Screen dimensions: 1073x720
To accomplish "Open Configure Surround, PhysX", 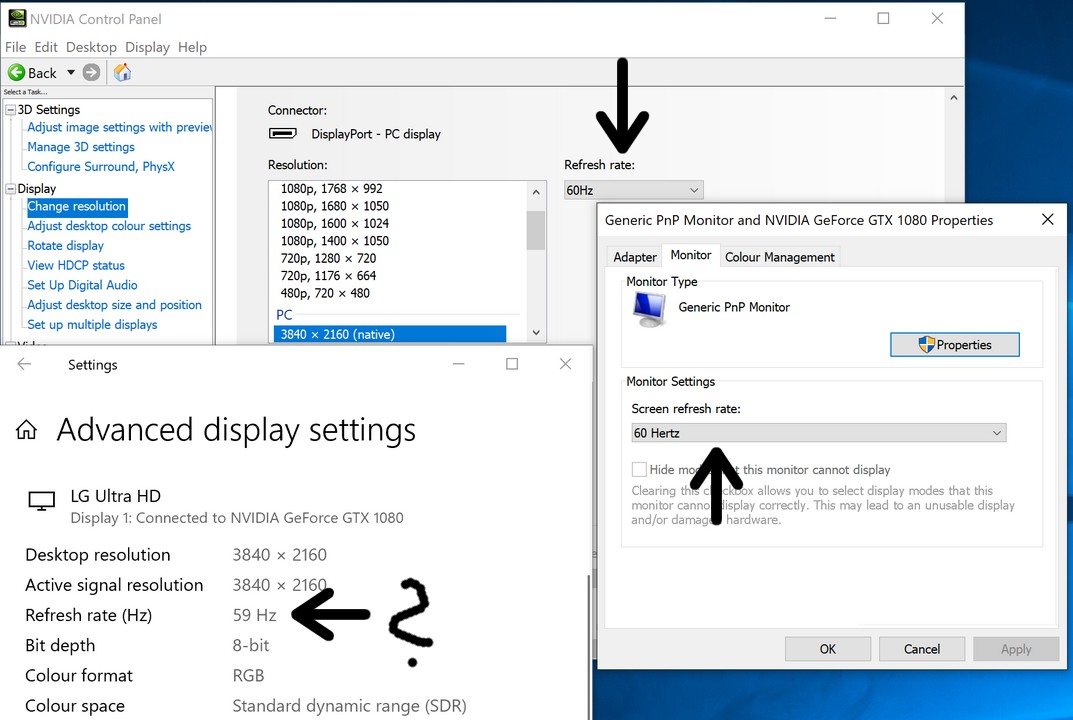I will pos(101,167).
